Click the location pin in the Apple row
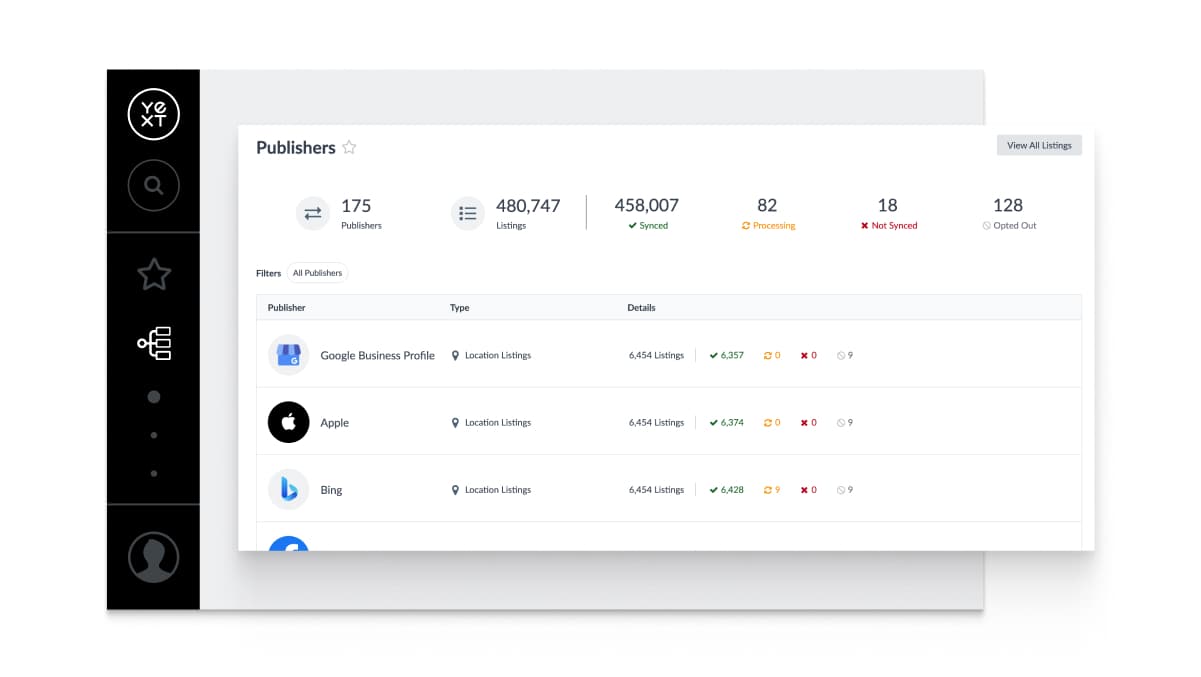The height and width of the screenshot is (677, 1201). click(455, 422)
